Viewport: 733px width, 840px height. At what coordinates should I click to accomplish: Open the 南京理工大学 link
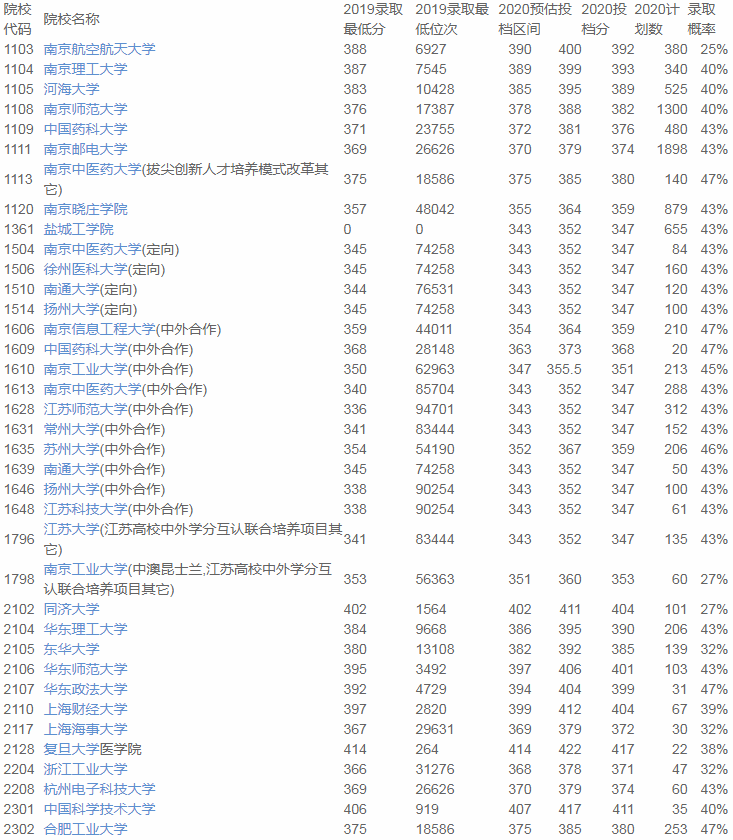(x=86, y=69)
